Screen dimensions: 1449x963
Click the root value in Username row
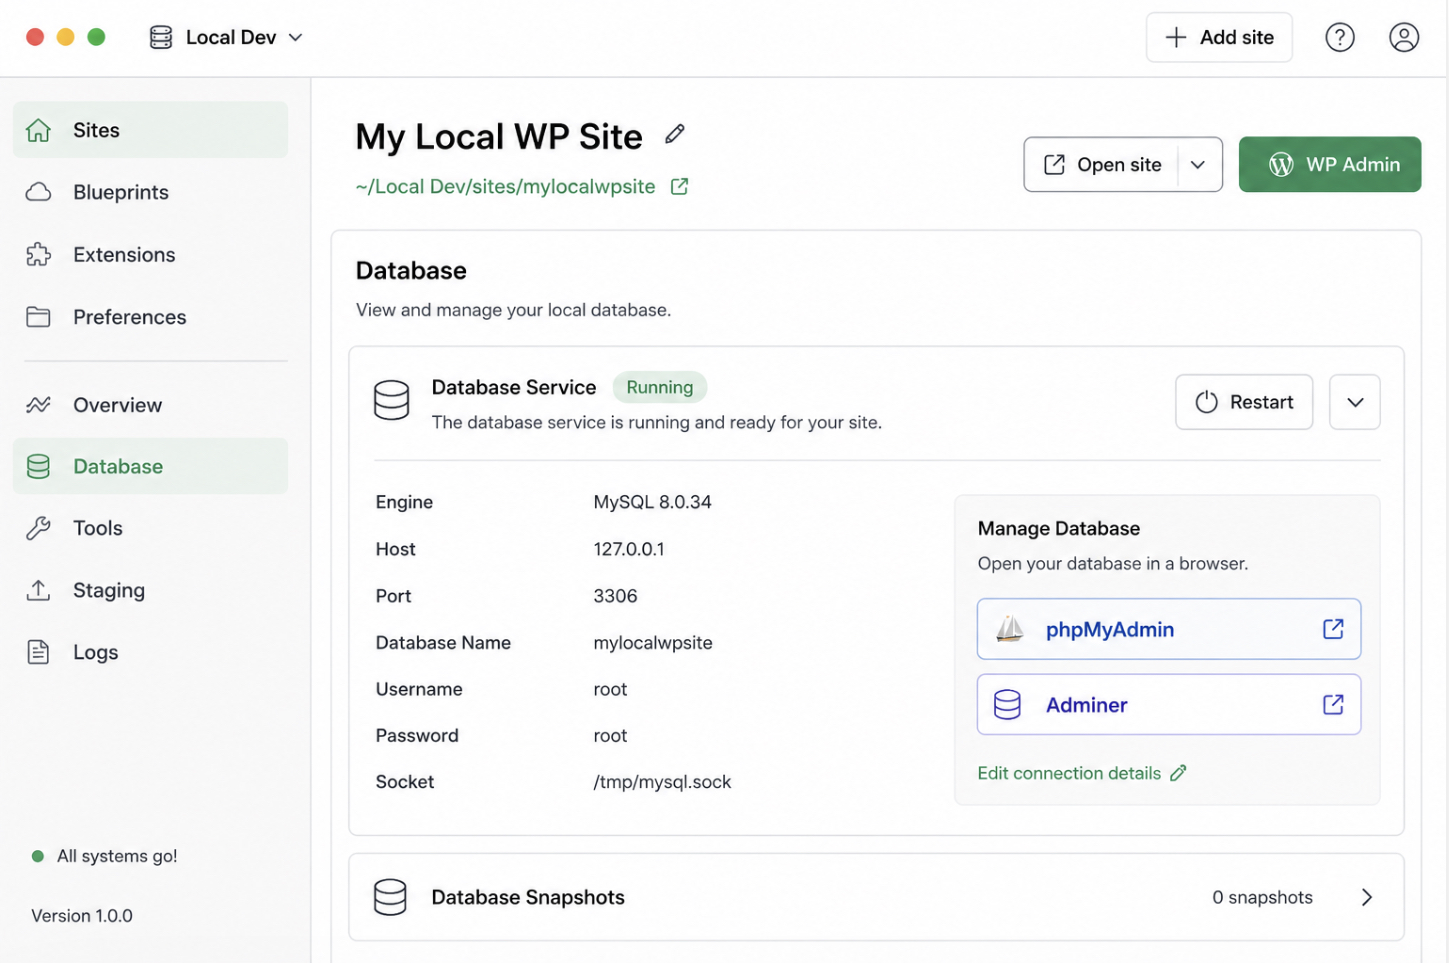point(610,689)
